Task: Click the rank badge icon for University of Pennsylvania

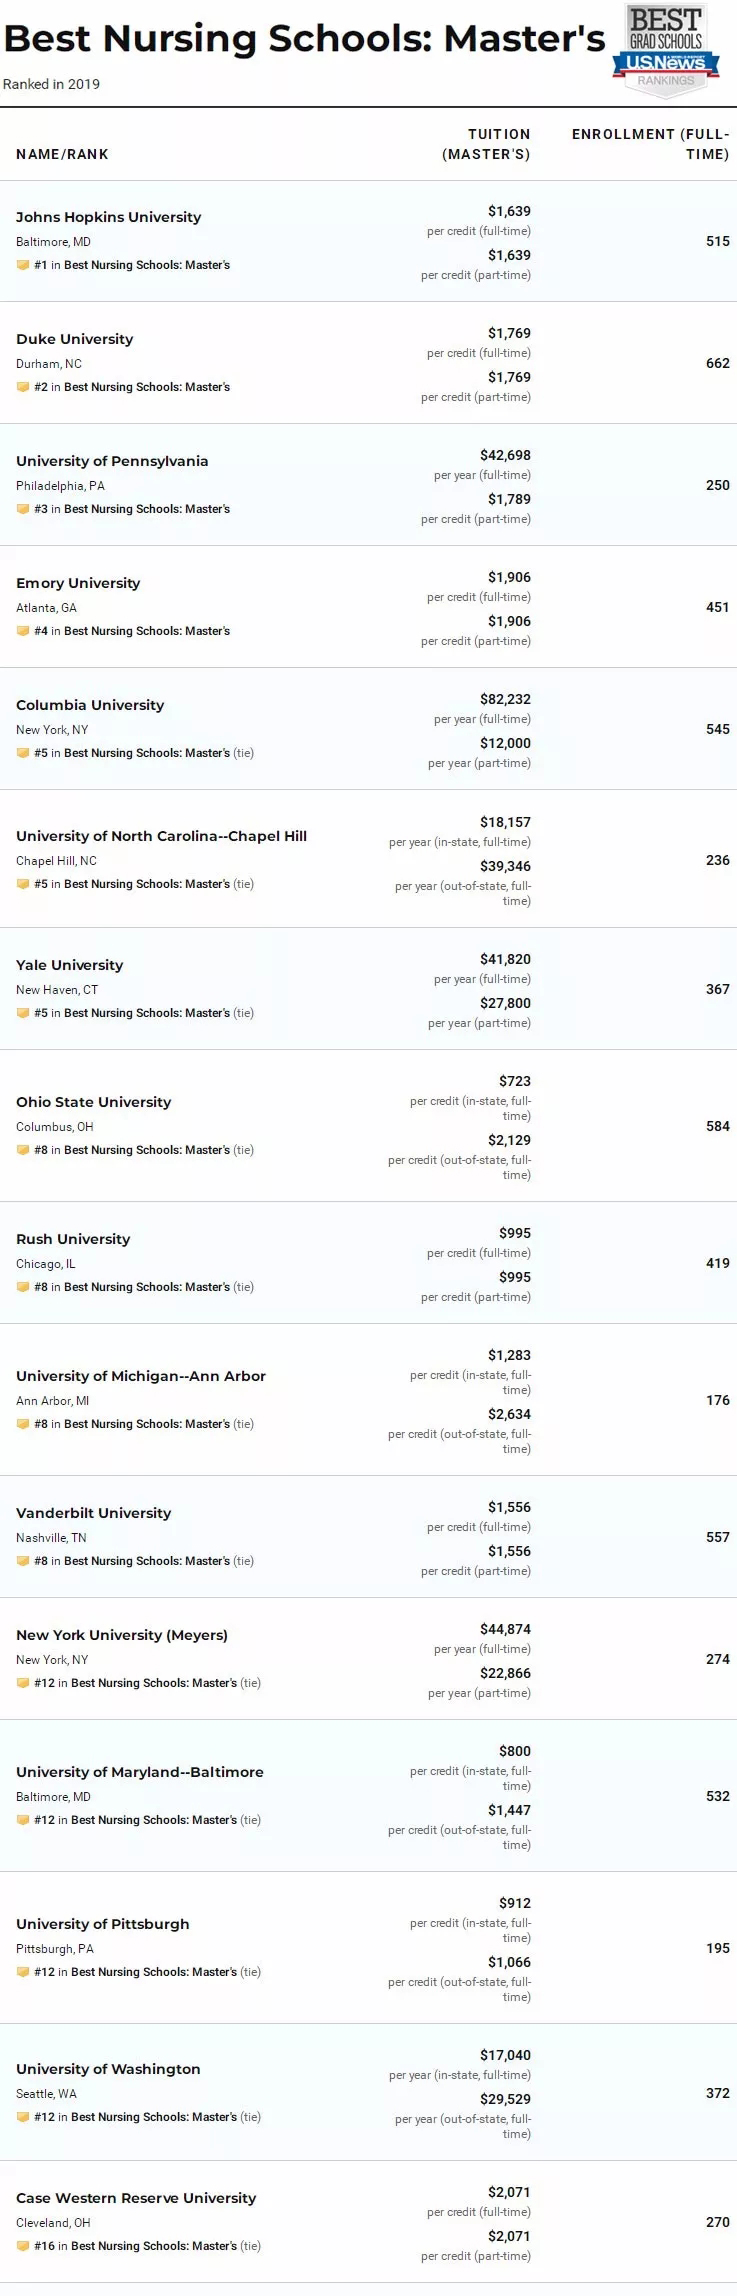Action: pyautogui.click(x=23, y=509)
